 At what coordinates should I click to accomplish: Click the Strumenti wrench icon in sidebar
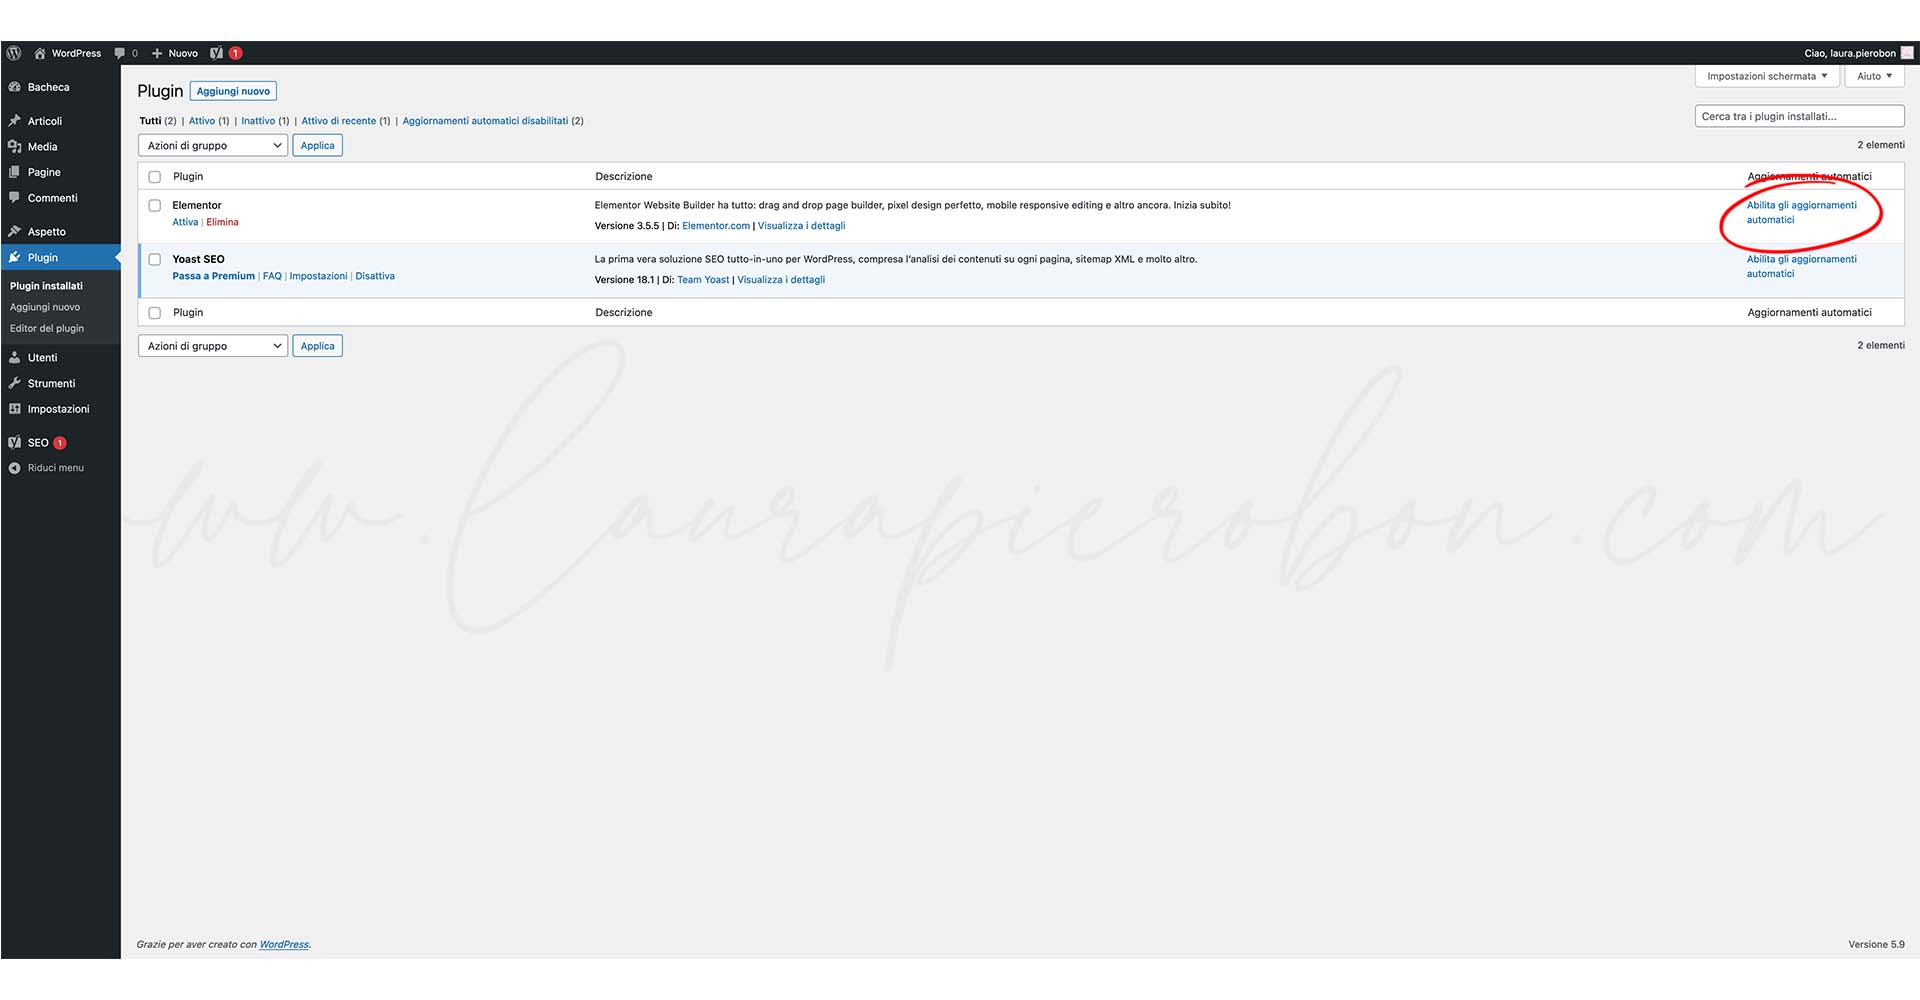coord(15,383)
